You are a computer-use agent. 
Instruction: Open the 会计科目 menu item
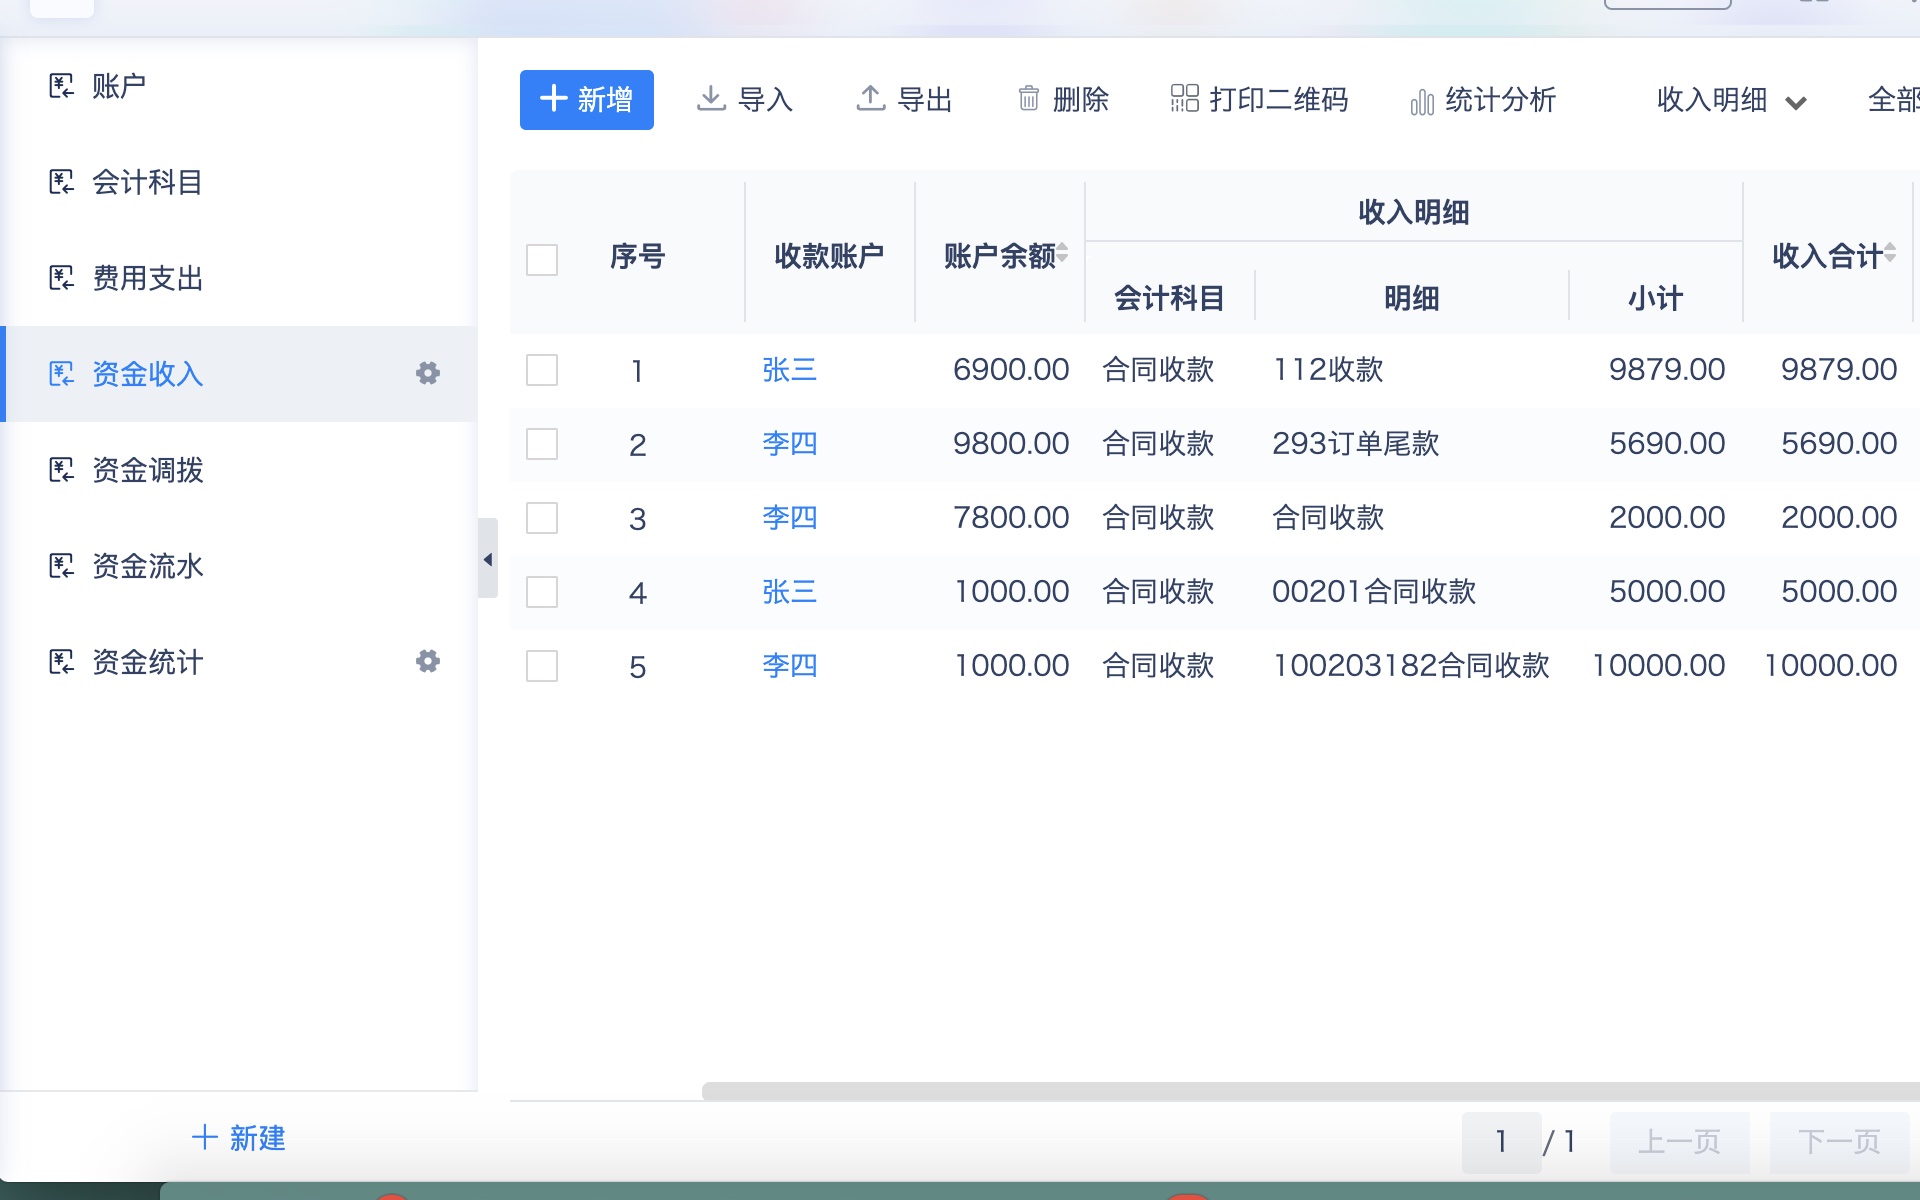pyautogui.click(x=239, y=182)
